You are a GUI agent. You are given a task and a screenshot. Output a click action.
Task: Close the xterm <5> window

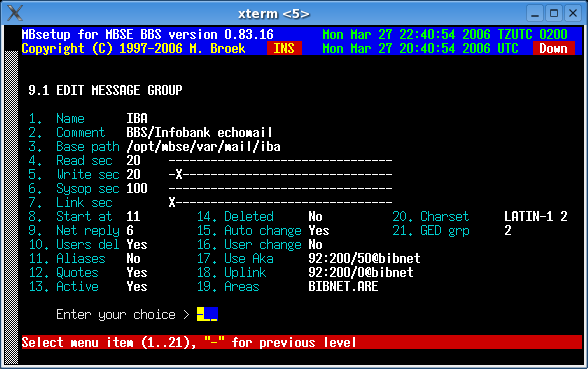point(573,14)
